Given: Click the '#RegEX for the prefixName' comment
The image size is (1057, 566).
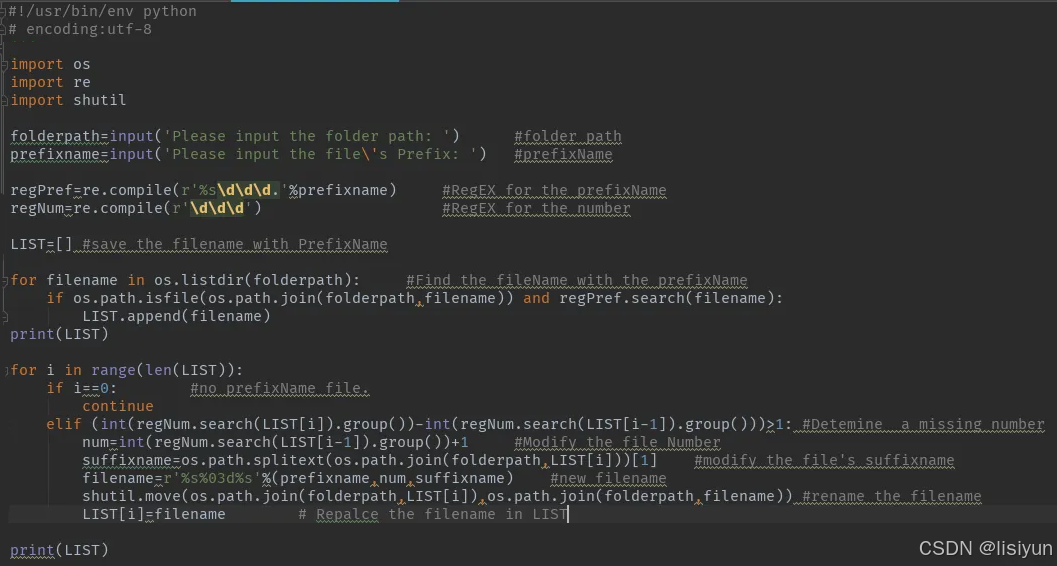Looking at the screenshot, I should [x=554, y=190].
